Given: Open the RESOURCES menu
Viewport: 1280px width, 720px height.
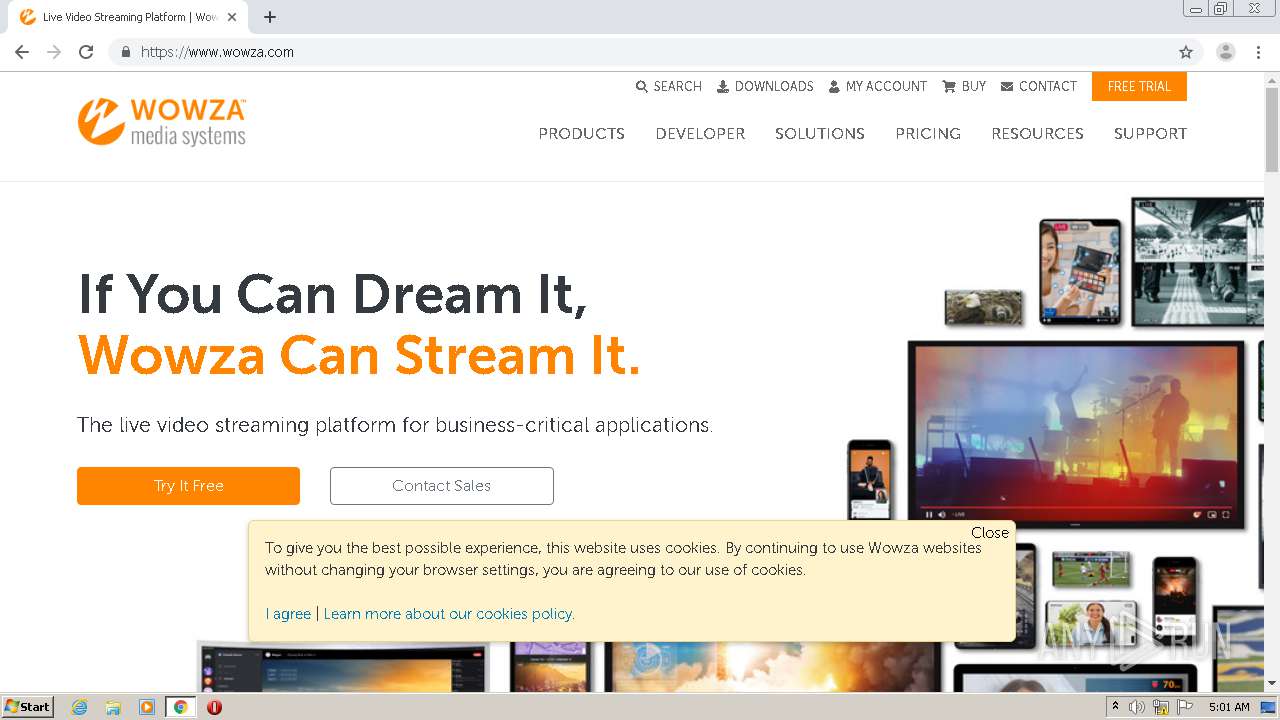Looking at the screenshot, I should point(1037,133).
